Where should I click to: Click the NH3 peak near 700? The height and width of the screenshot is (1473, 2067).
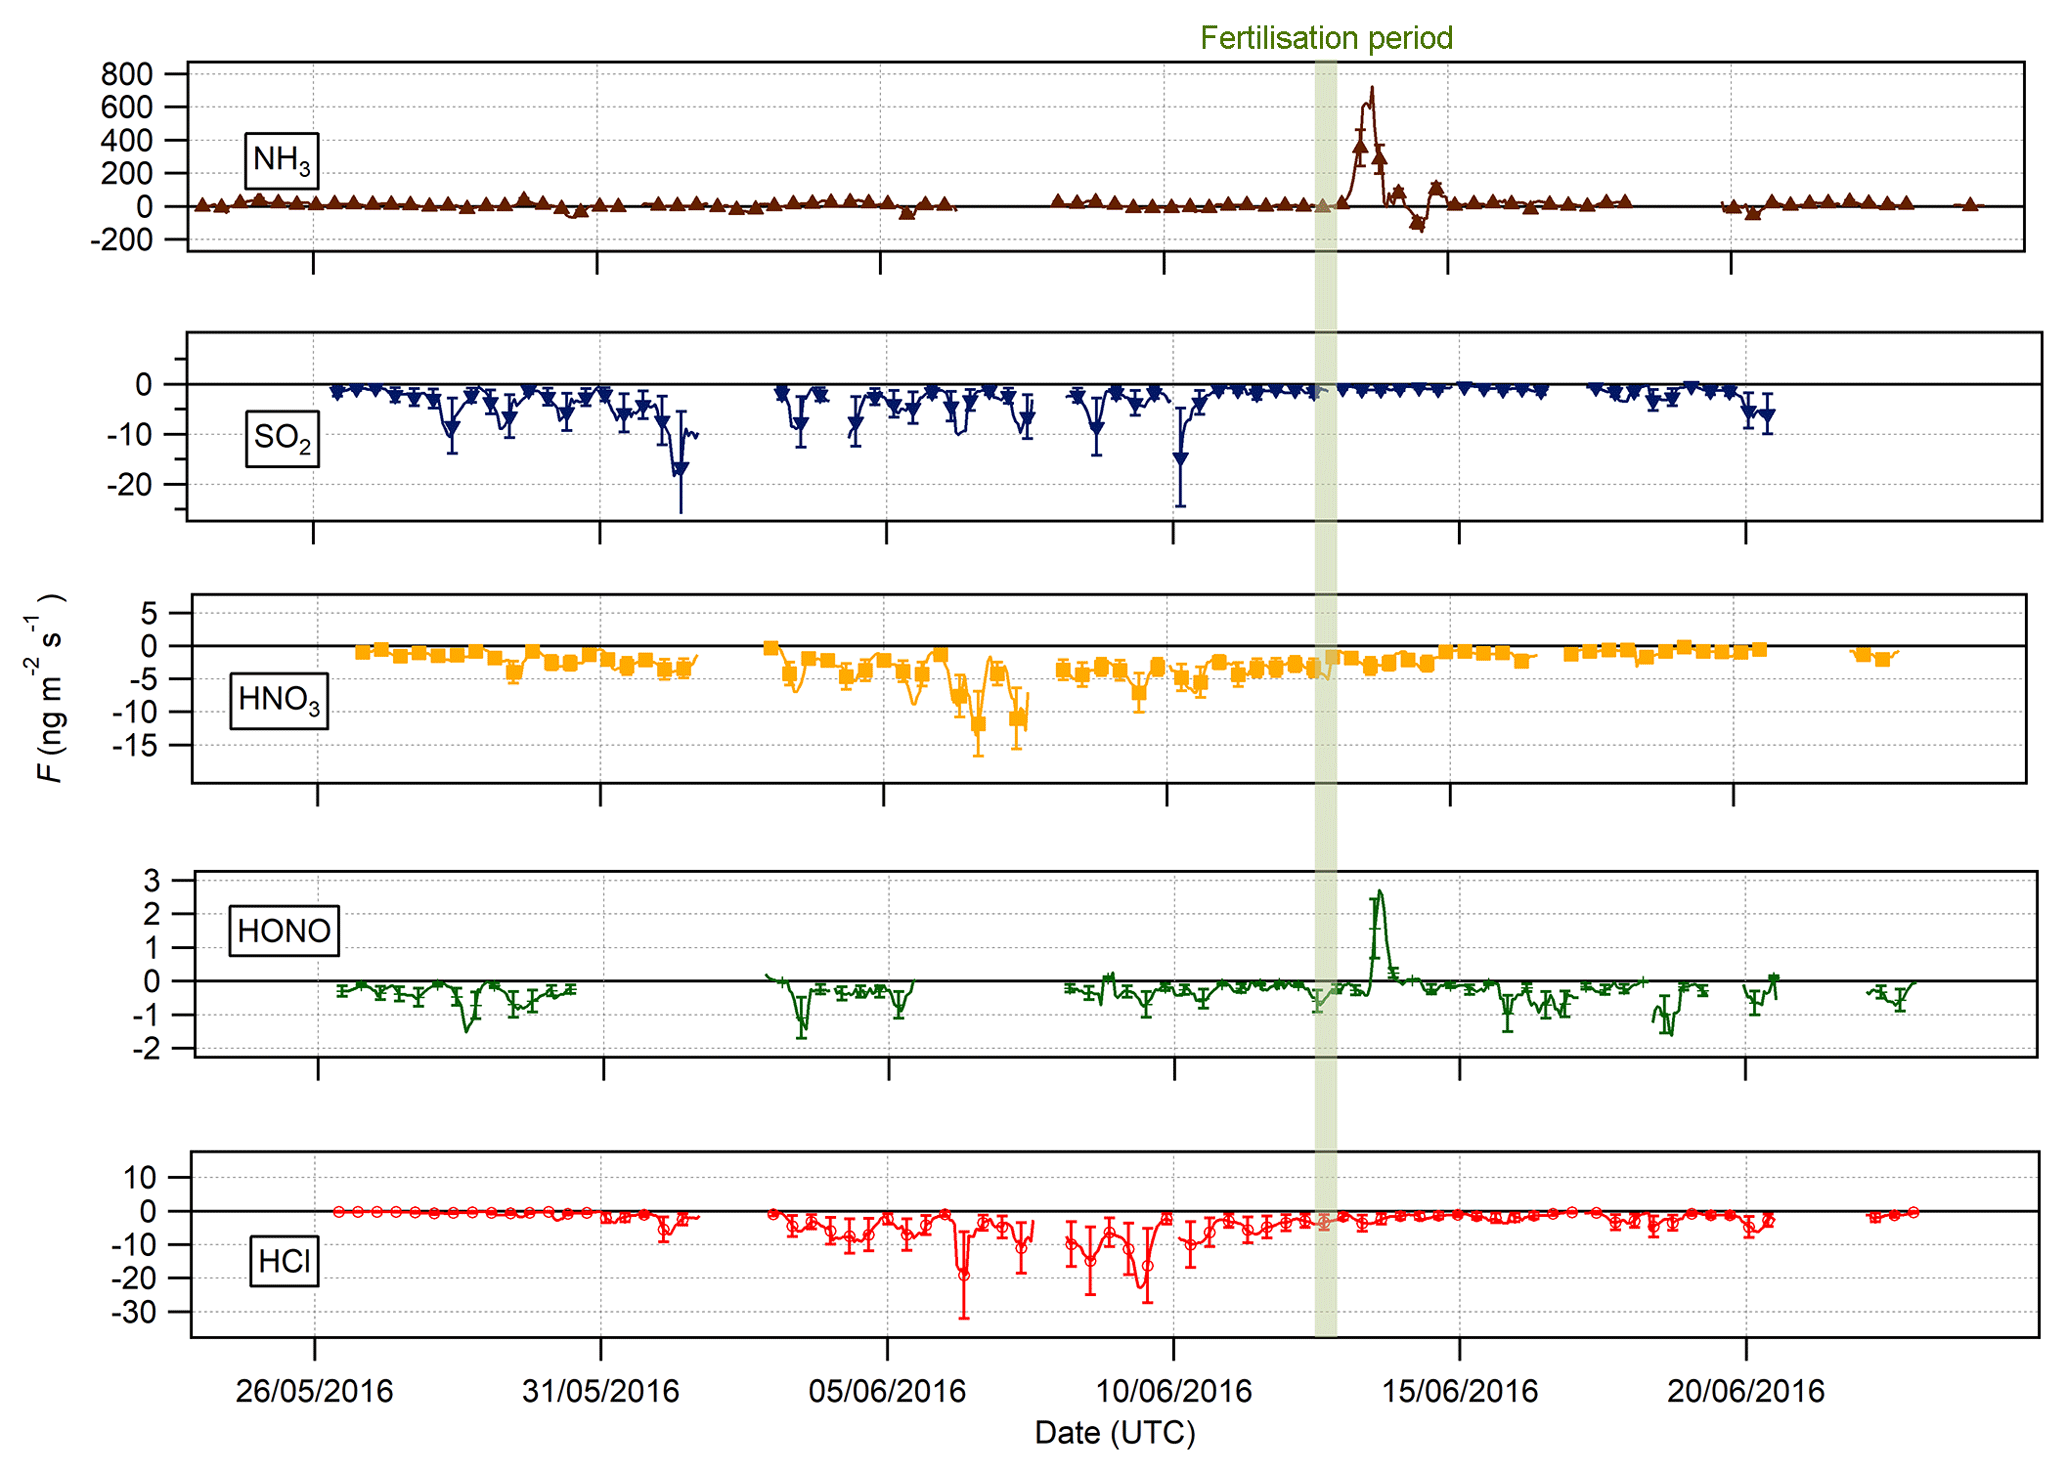pos(1371,90)
